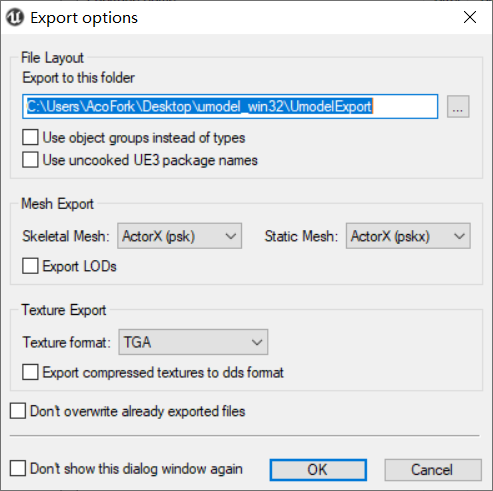493x491 pixels.
Task: Toggle Export LODs checkbox
Action: click(x=30, y=266)
